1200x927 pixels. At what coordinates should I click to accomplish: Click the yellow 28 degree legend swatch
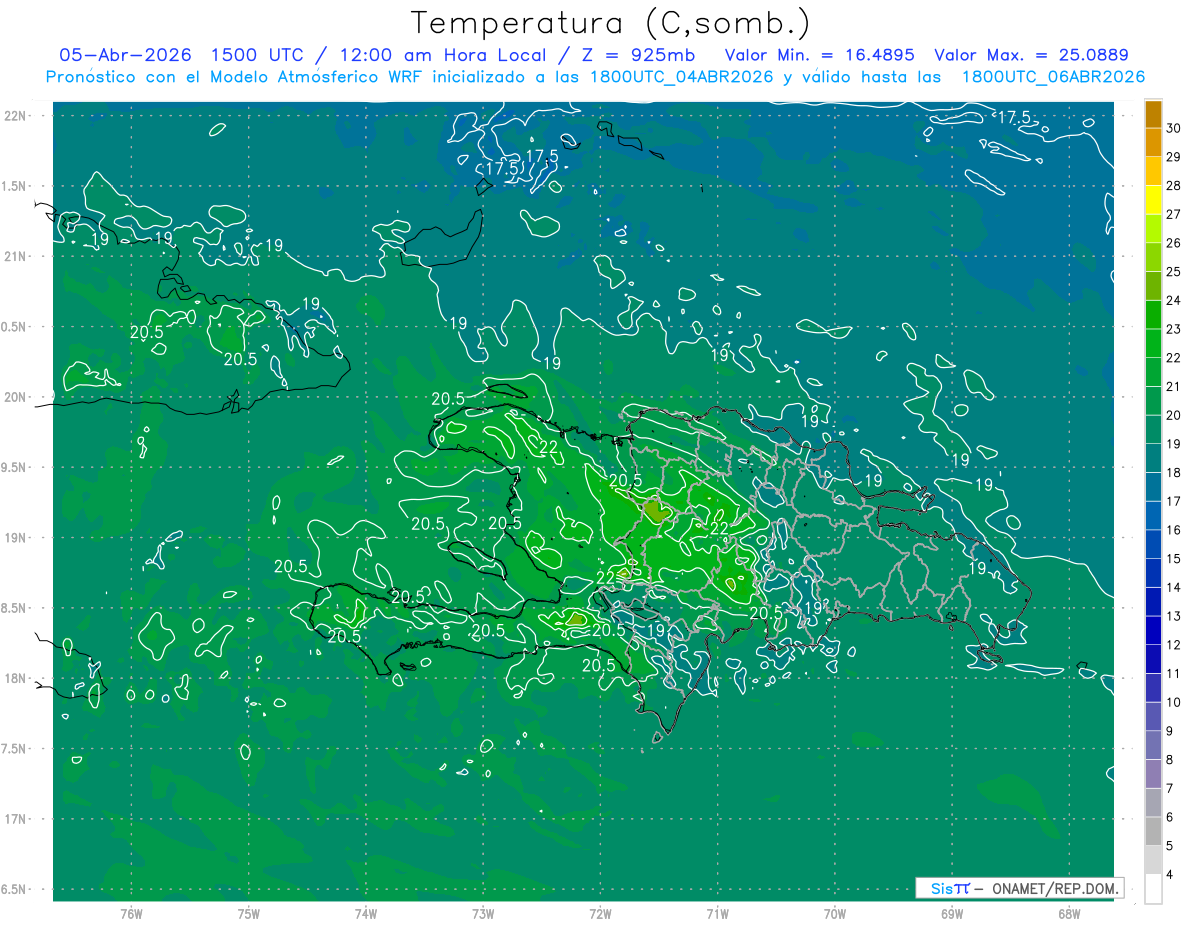coord(1153,172)
